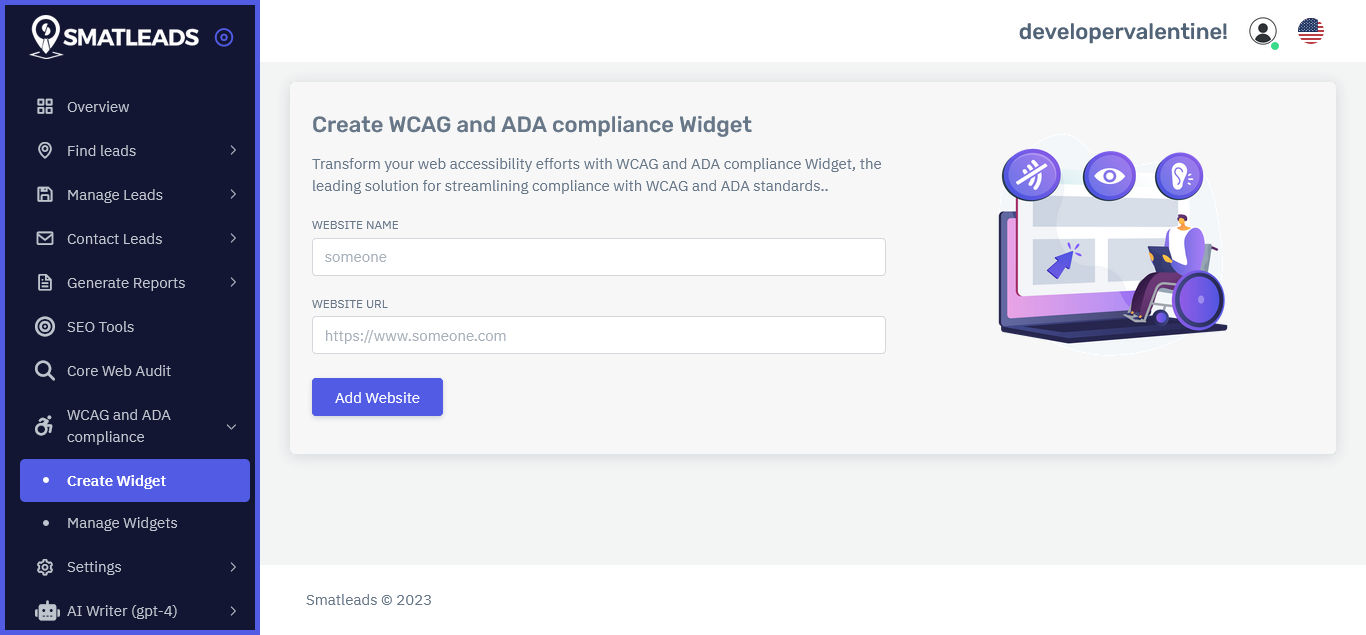This screenshot has height=635, width=1366.
Task: Click the Smatleads logo icon
Action: coord(46,37)
